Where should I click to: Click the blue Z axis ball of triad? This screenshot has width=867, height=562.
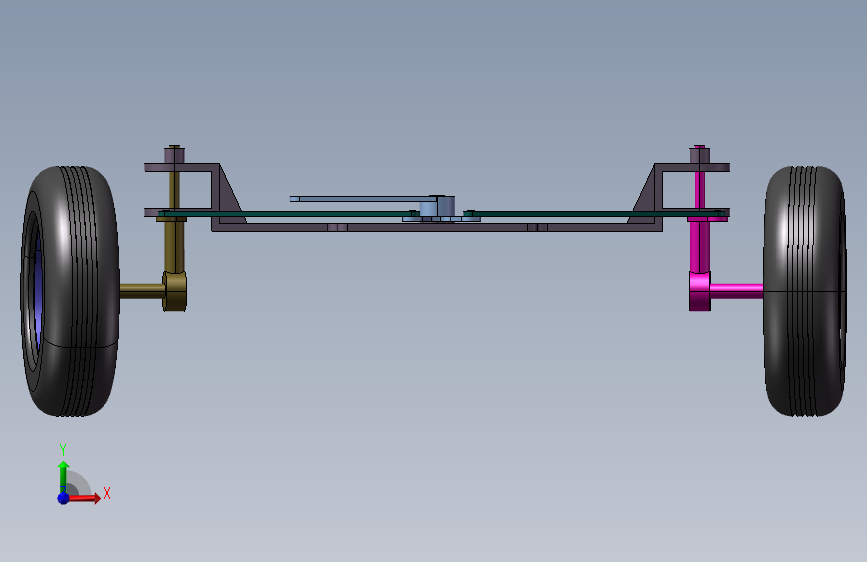(x=63, y=498)
